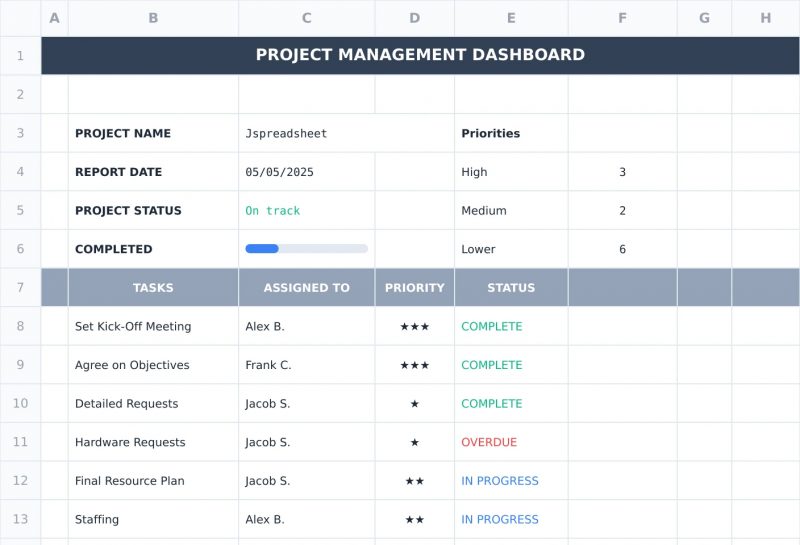Select column F header
800x545 pixels.
click(622, 18)
